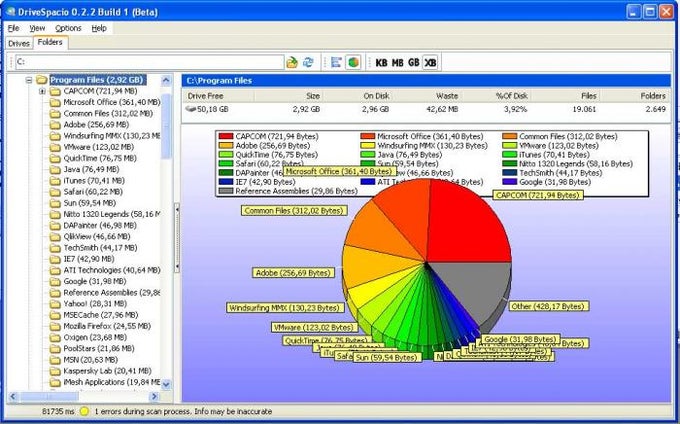Open the File menu
The height and width of the screenshot is (424, 680).
[13, 28]
